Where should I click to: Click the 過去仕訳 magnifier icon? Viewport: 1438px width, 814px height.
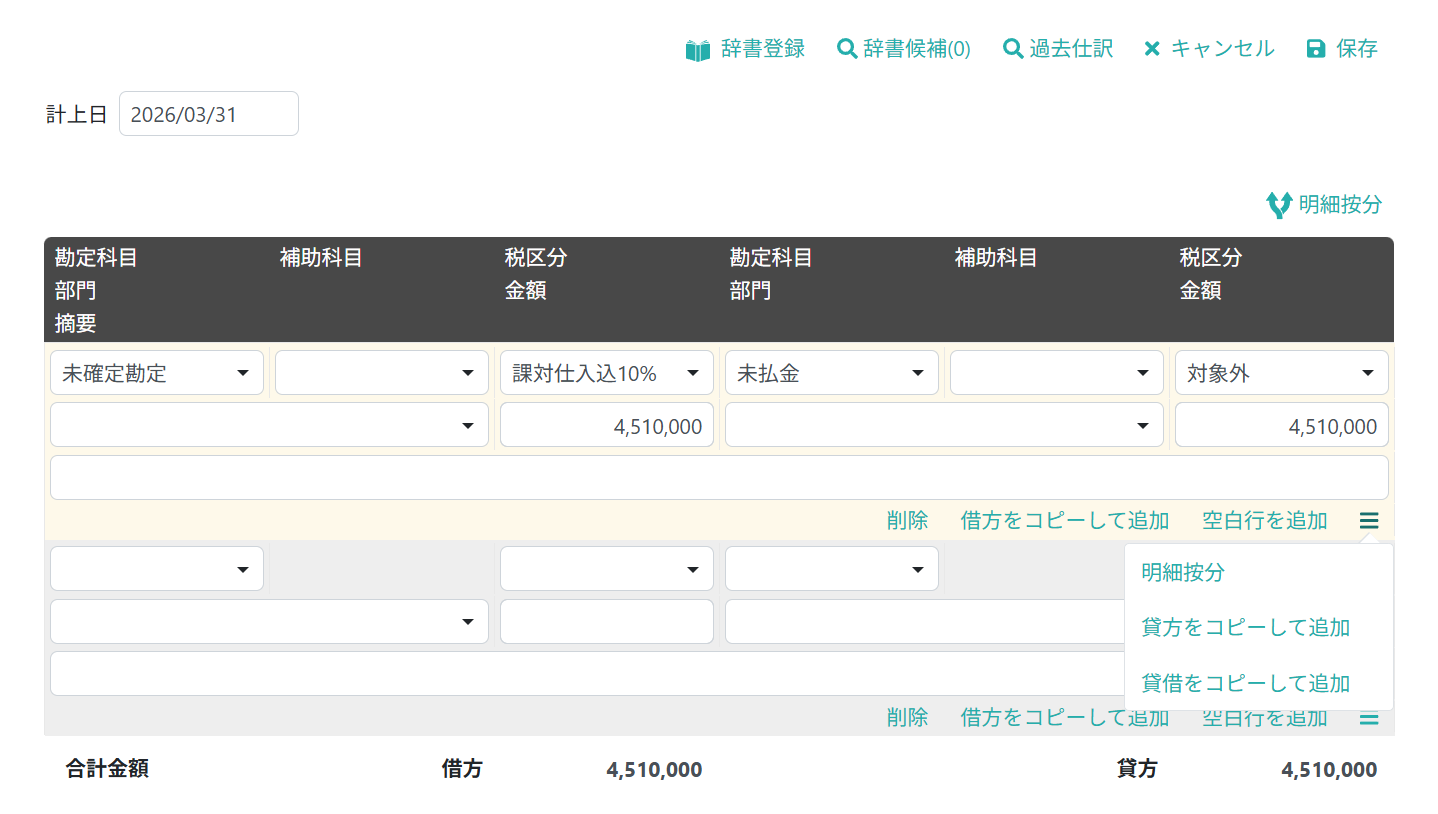pyautogui.click(x=1012, y=48)
